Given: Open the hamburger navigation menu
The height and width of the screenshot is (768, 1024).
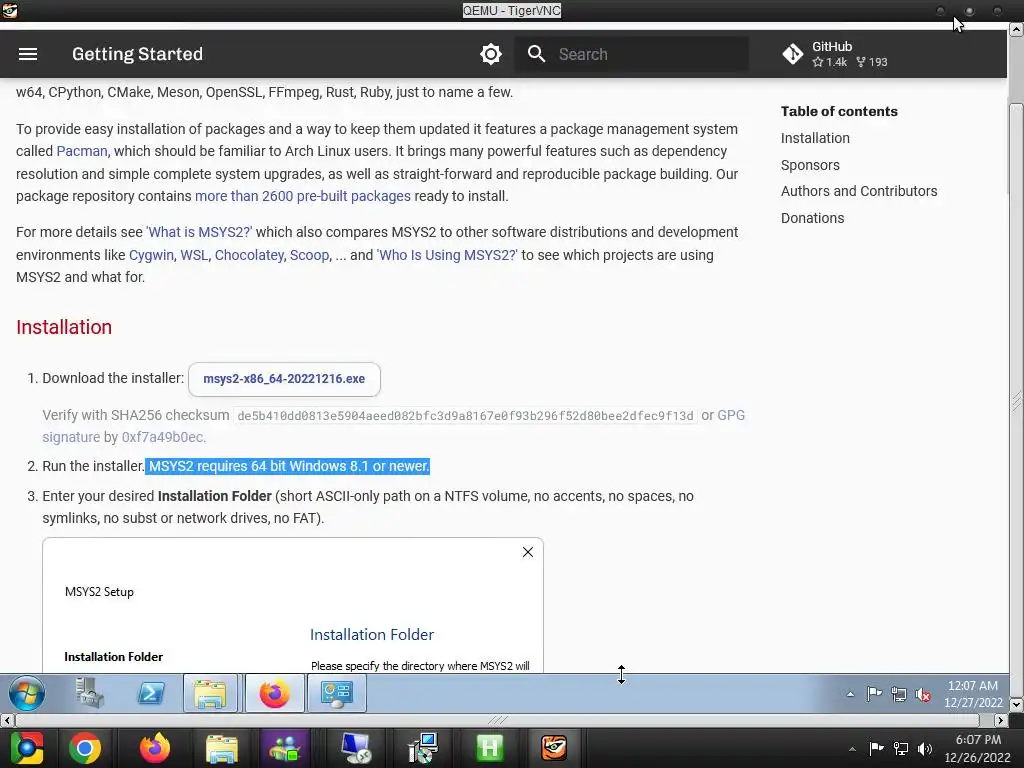Looking at the screenshot, I should pos(27,54).
